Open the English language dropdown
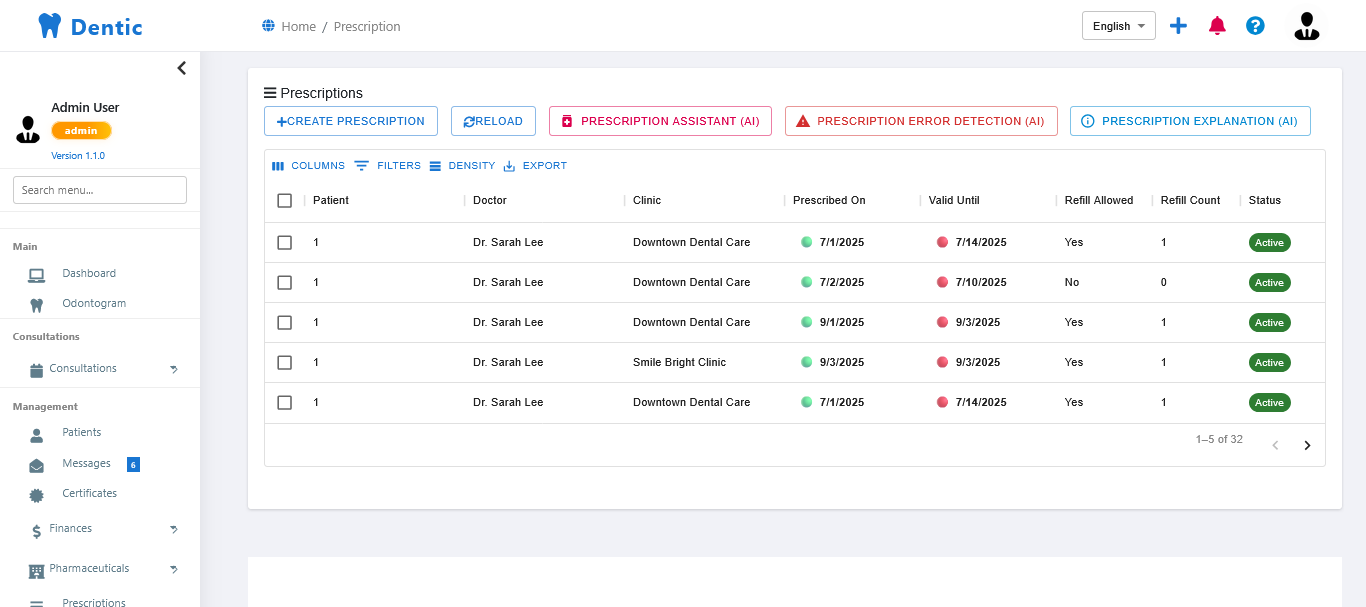Screen dimensions: 1366x607 1118,25
